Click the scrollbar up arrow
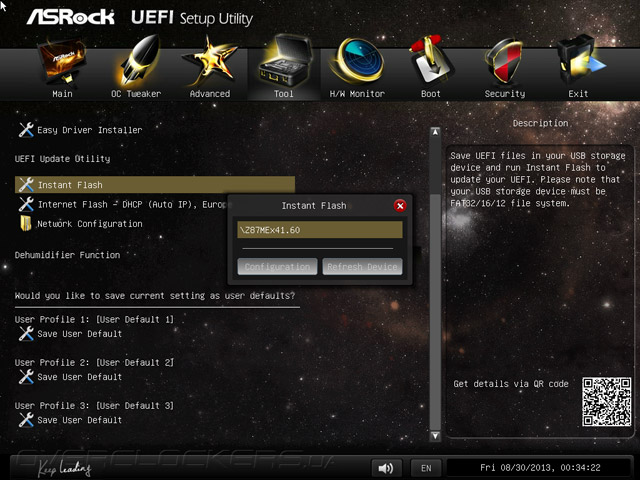This screenshot has width=640, height=480. 435,132
